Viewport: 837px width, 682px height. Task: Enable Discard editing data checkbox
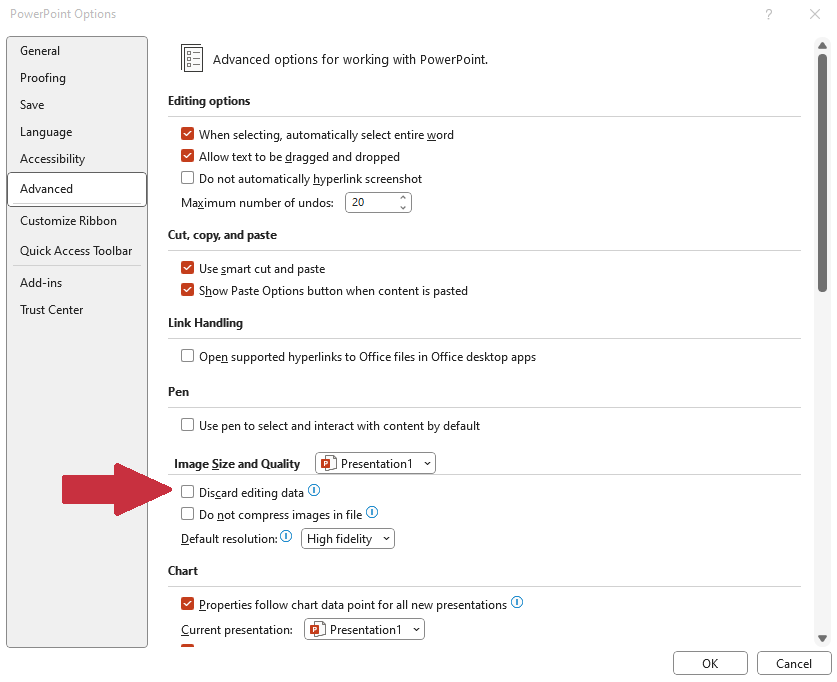click(x=187, y=492)
